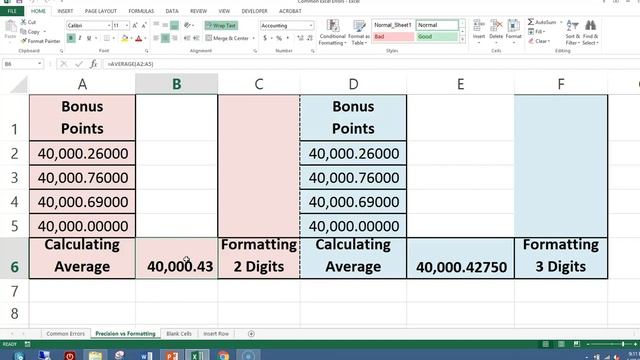Click Decrease Decimal icon
Viewport: 640px width, 360px height.
(x=310, y=38)
